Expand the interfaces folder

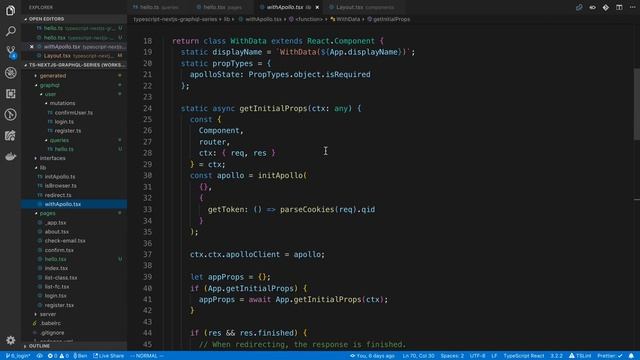pos(74,158)
